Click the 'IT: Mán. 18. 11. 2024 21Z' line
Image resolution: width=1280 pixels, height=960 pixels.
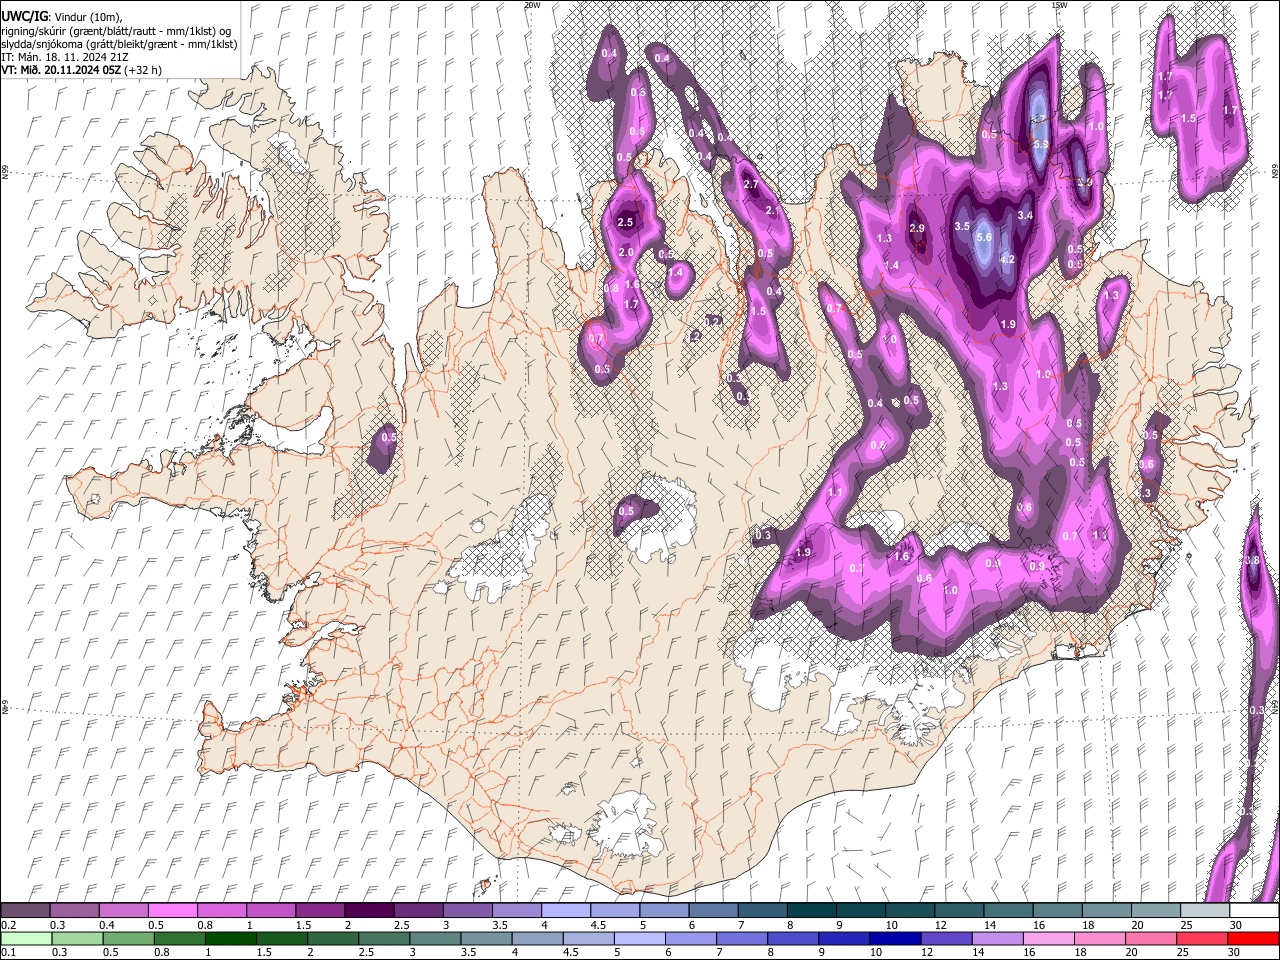[65, 57]
